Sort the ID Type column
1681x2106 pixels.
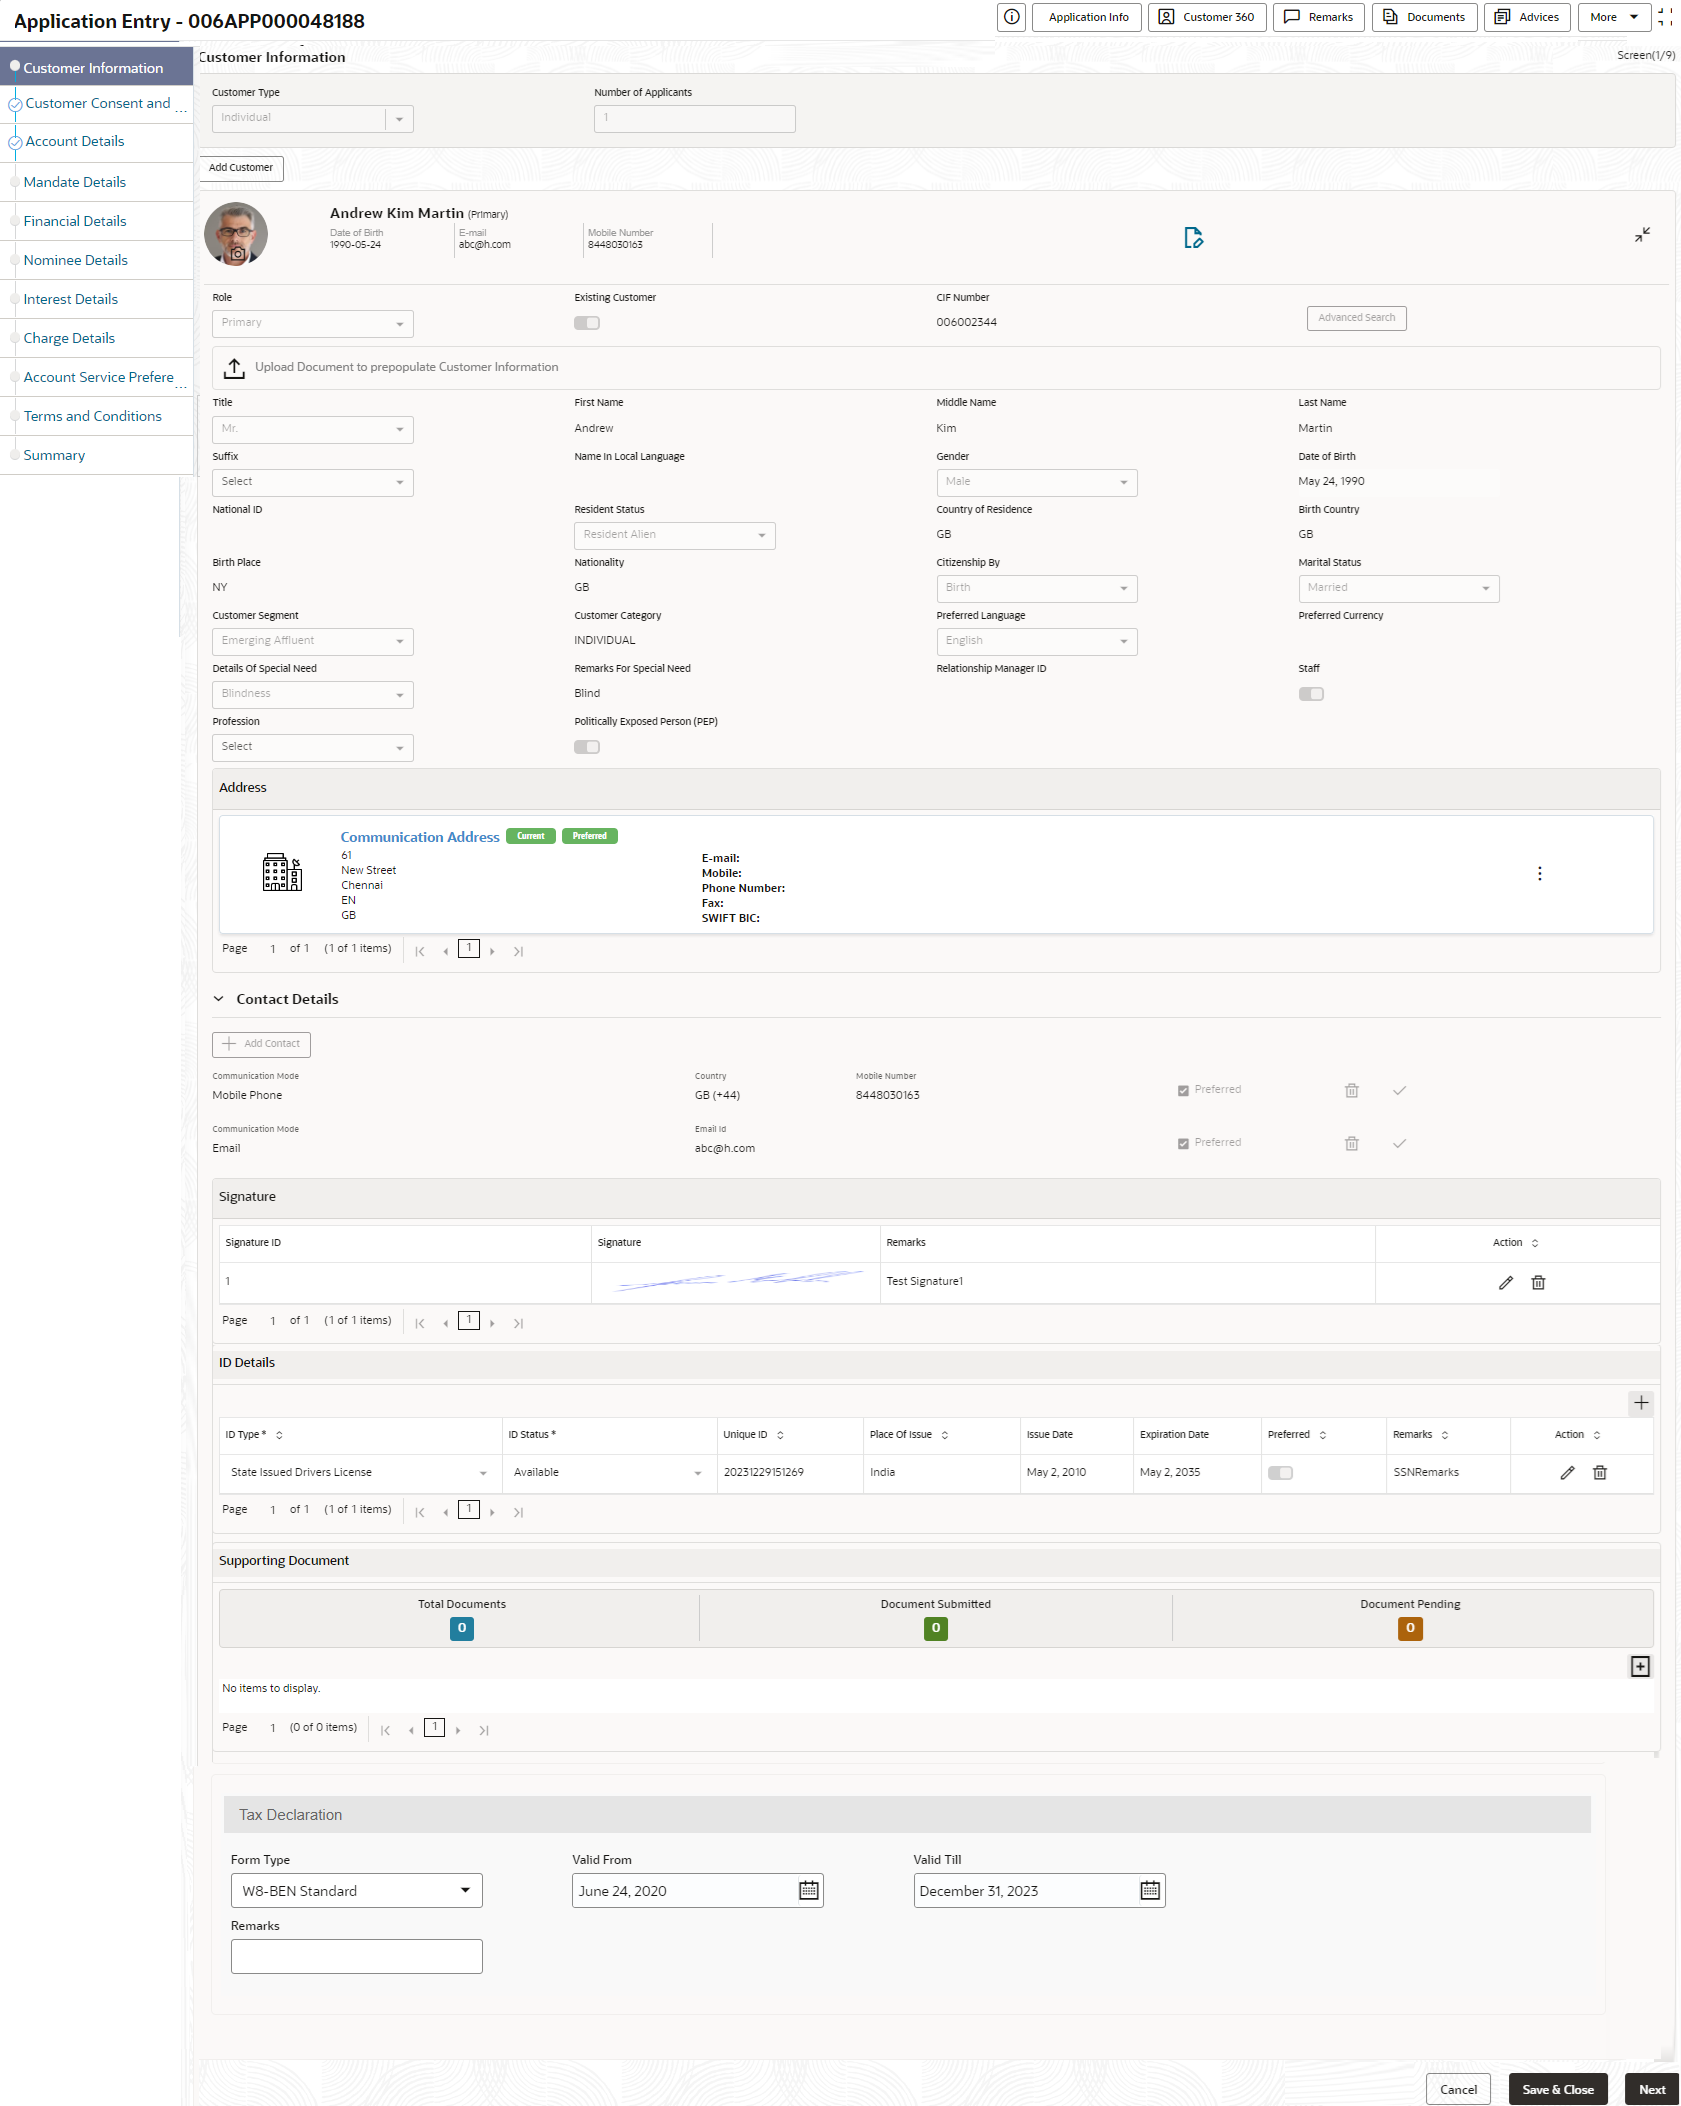click(x=279, y=1435)
